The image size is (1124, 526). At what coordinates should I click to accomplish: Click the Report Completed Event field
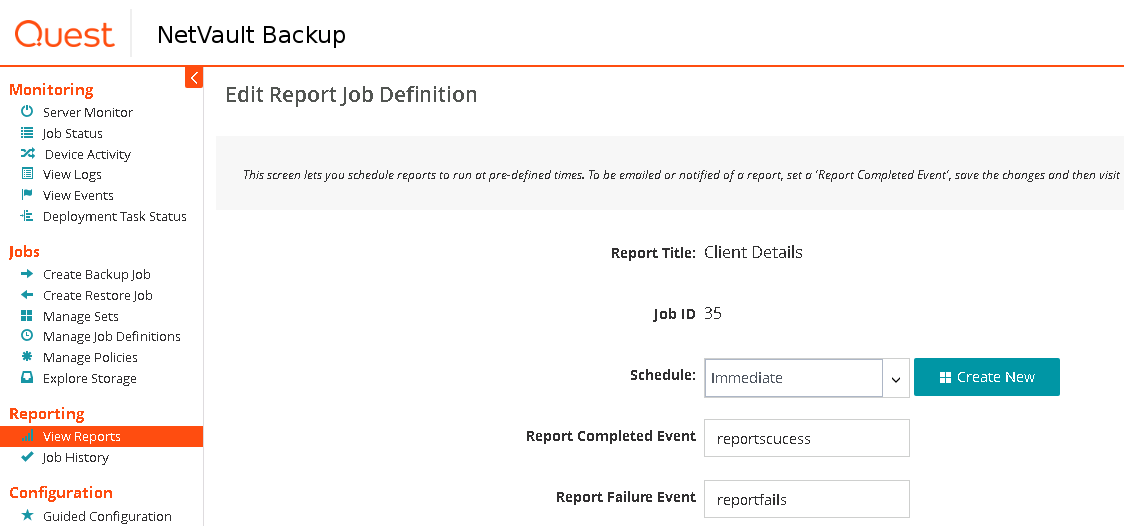tap(806, 438)
